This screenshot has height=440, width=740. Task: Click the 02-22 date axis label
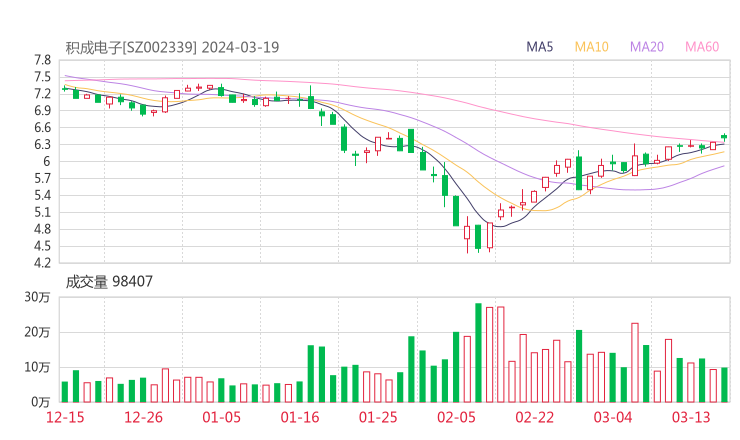tap(534, 417)
